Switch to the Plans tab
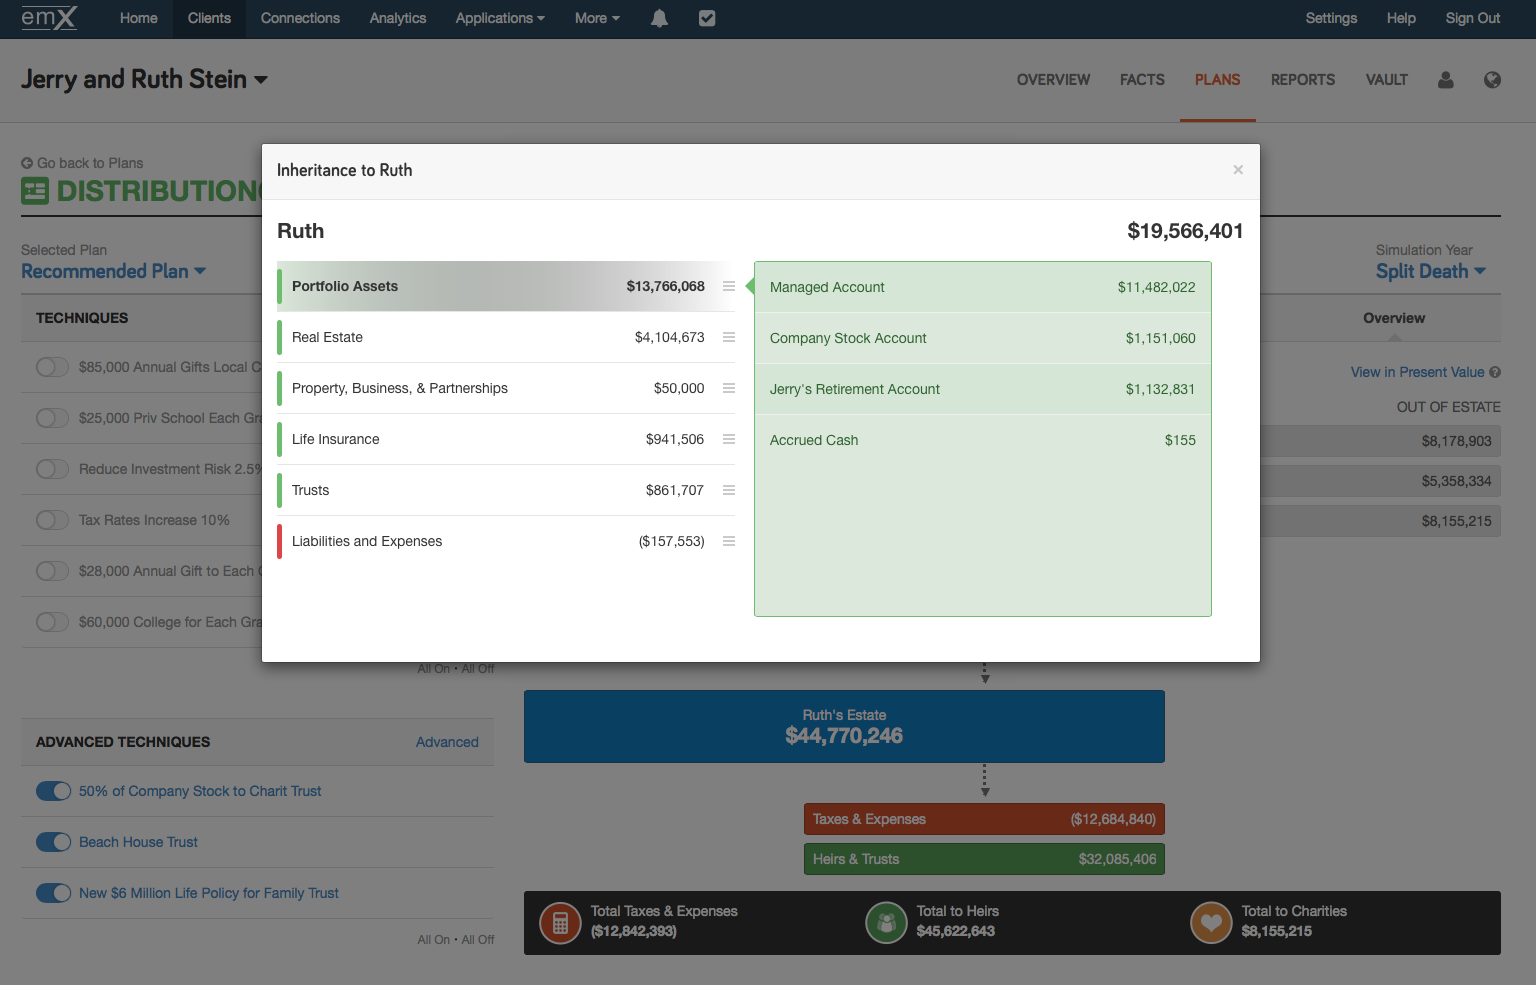The image size is (1536, 985). tap(1217, 80)
